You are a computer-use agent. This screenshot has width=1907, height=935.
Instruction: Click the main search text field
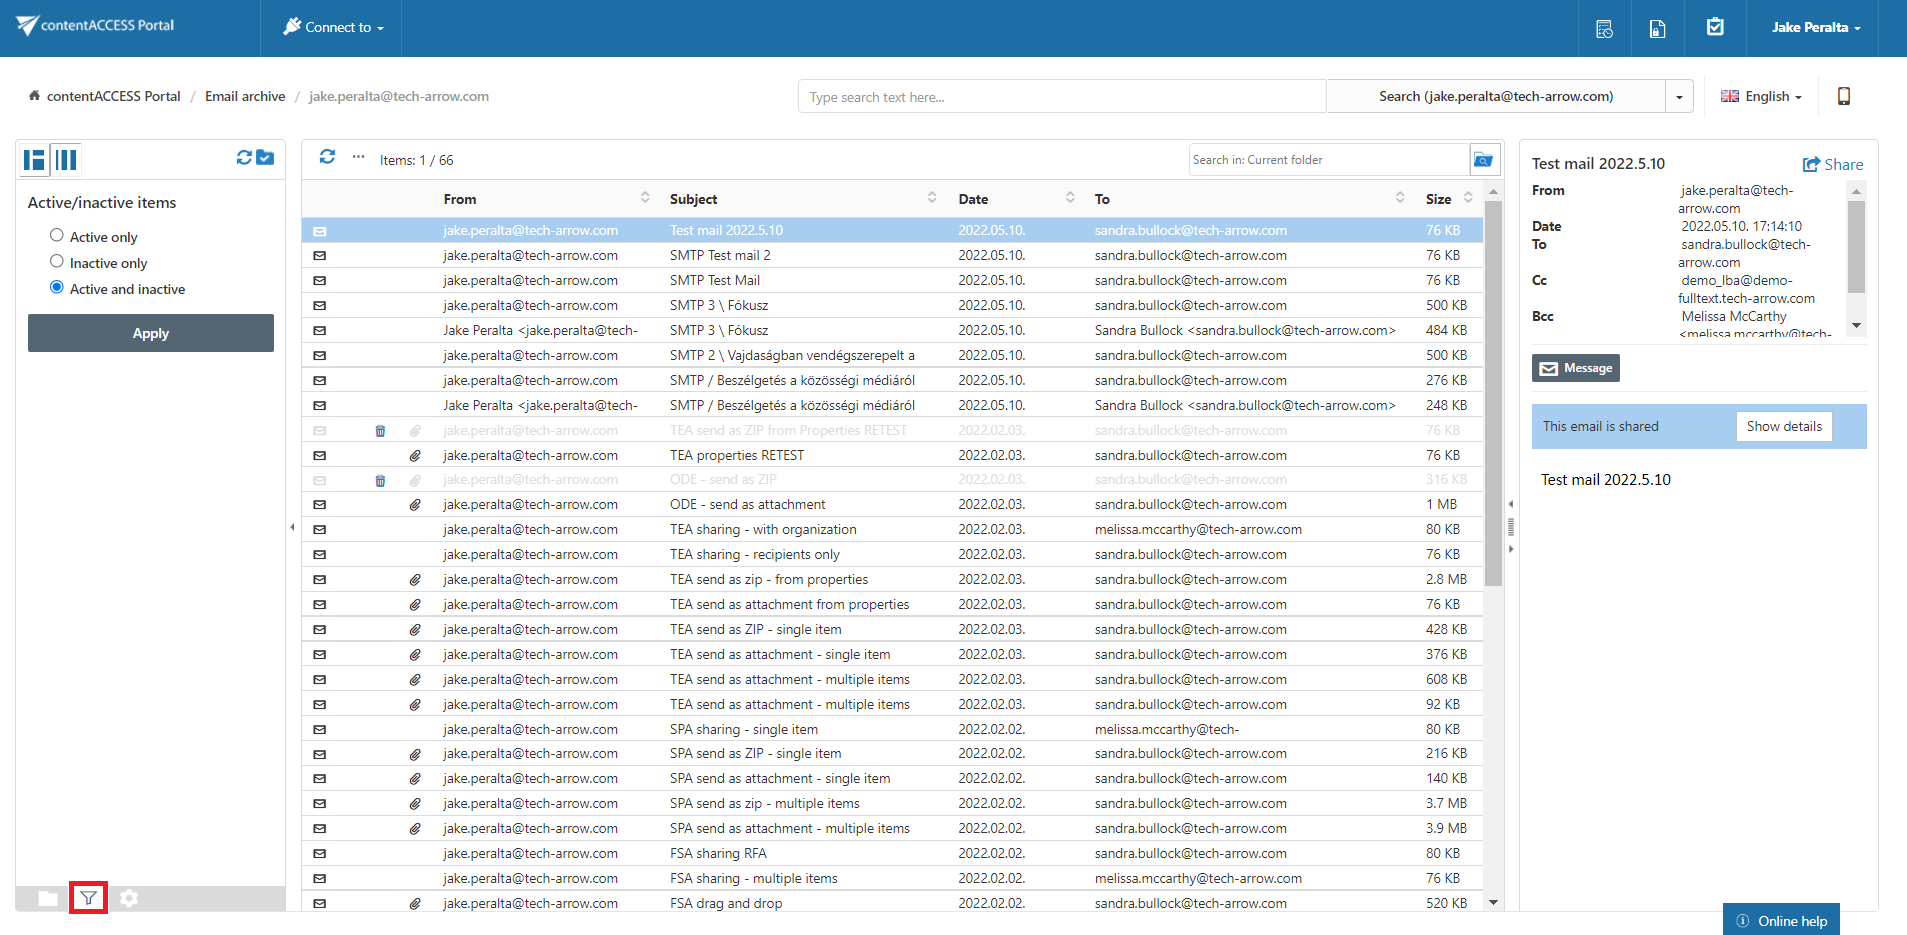[1061, 97]
